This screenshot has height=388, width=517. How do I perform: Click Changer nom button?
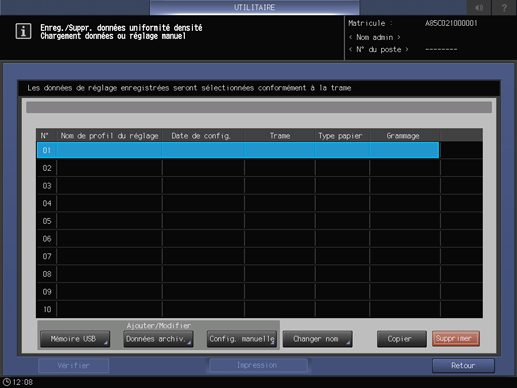click(x=317, y=339)
